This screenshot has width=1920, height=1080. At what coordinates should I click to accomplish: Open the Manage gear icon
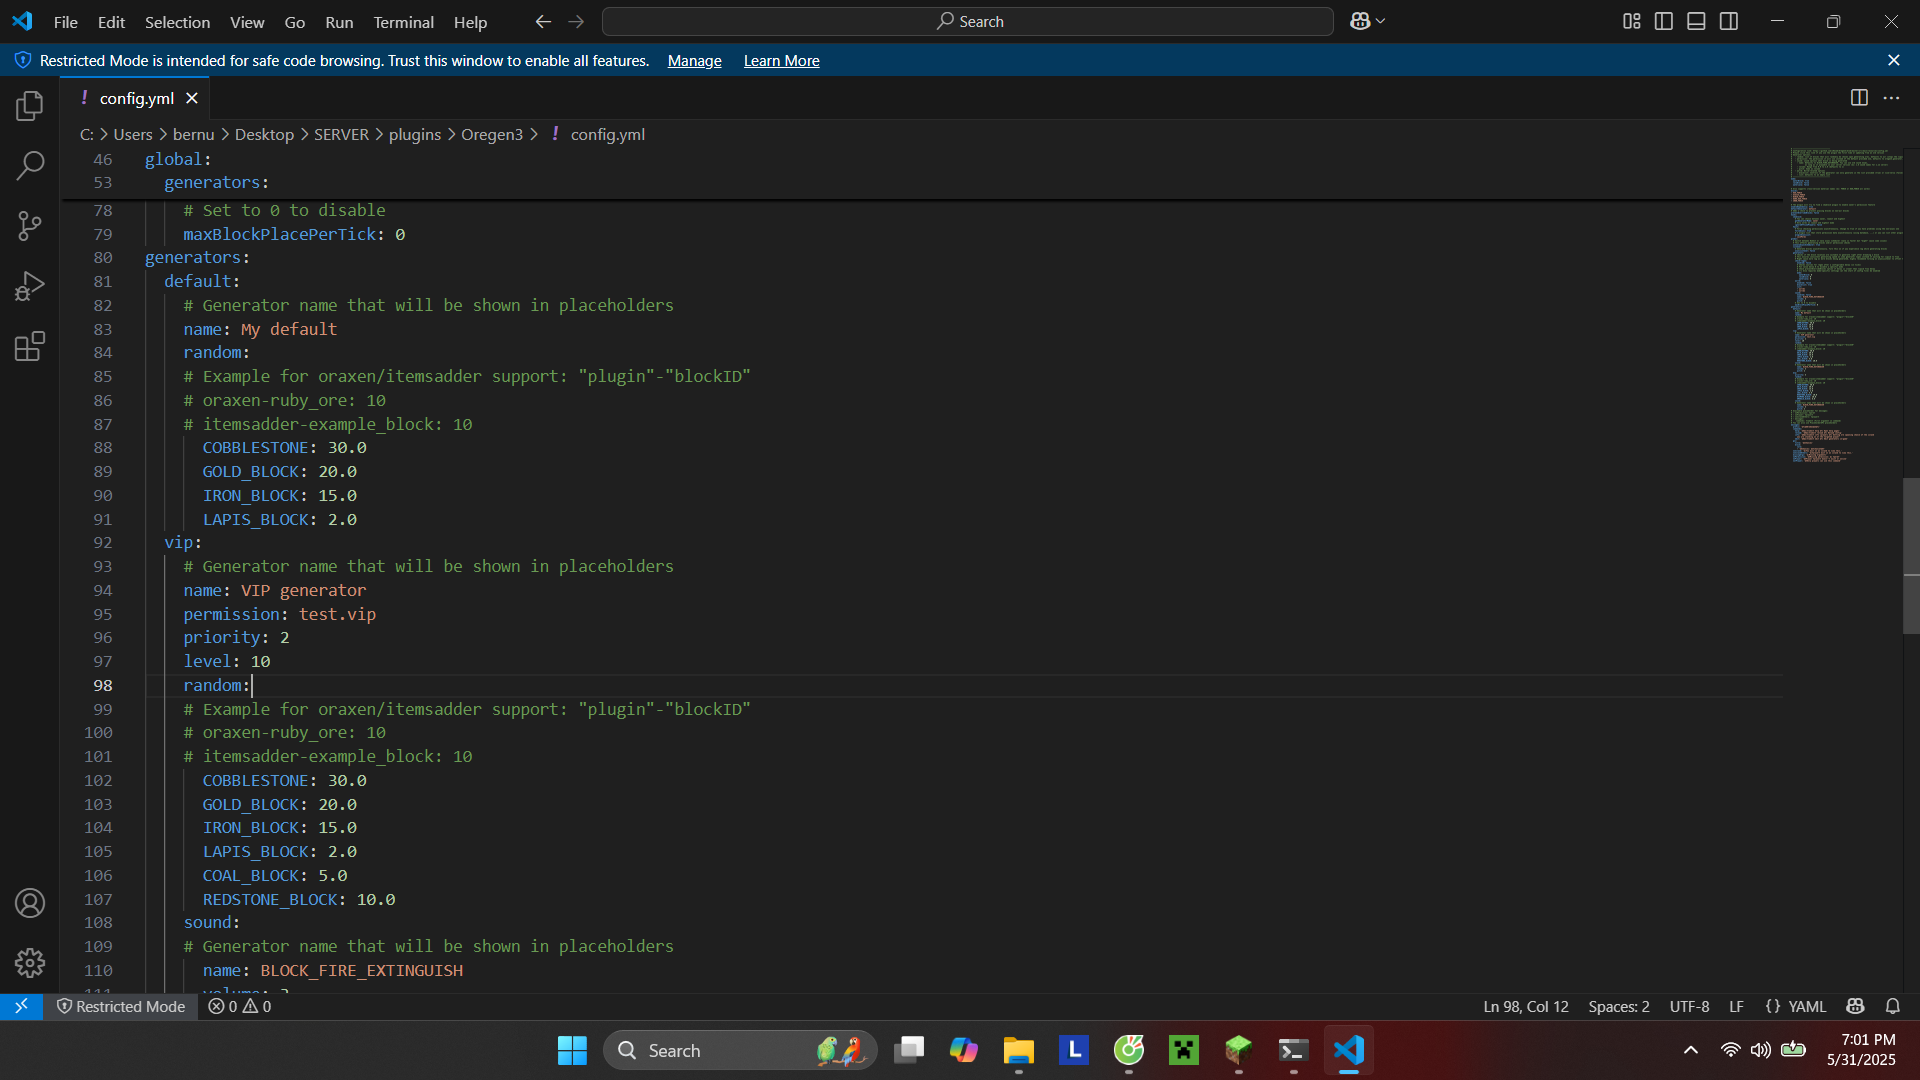30,963
